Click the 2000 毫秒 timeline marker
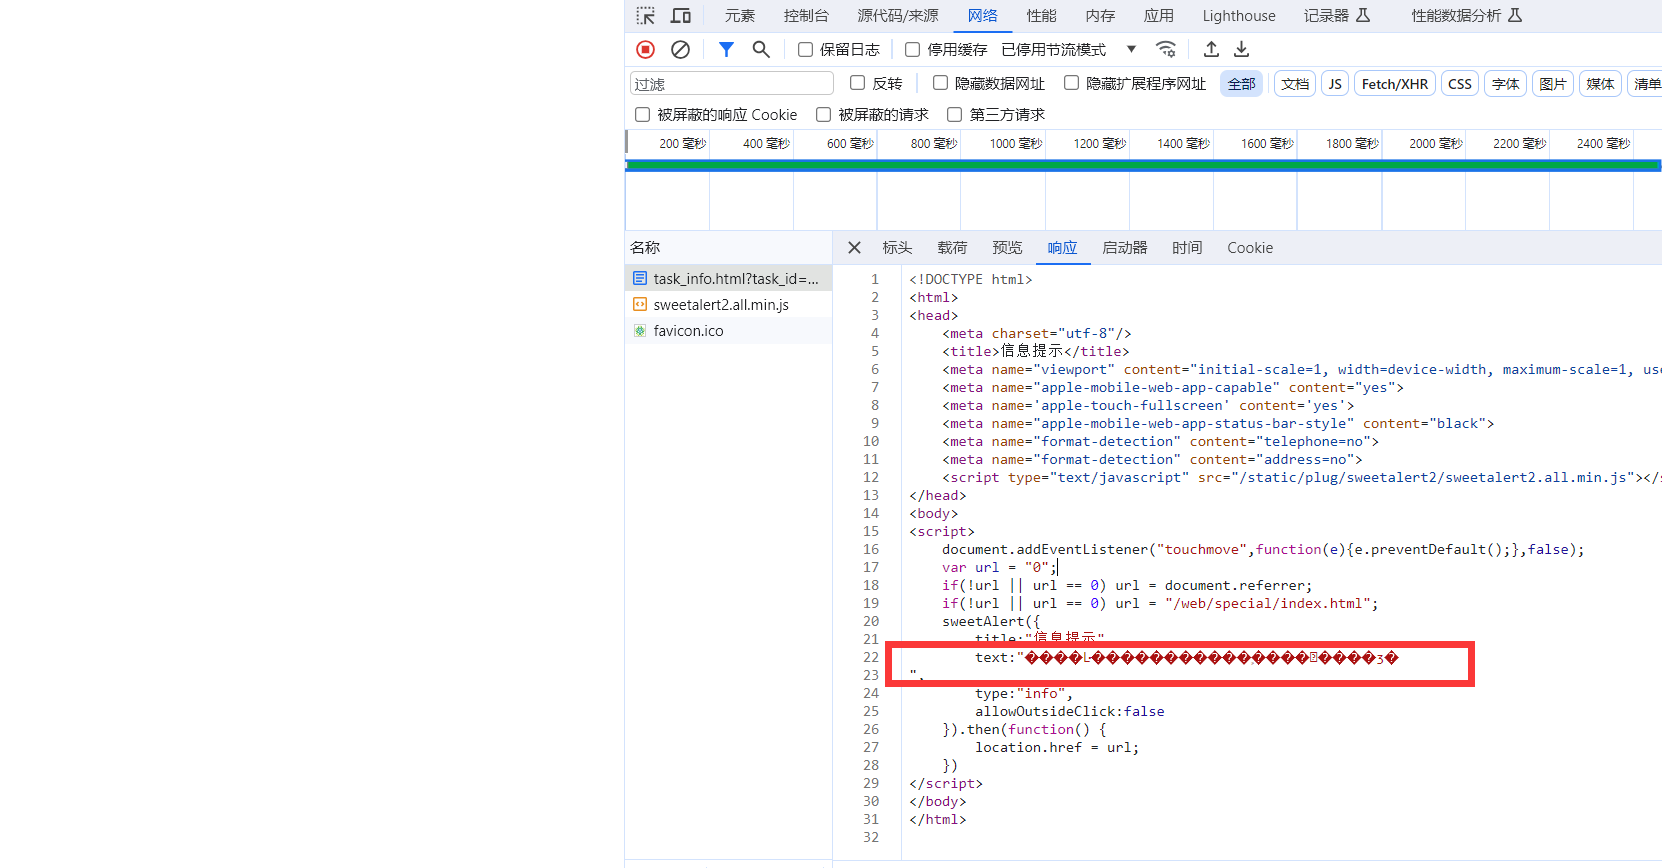Viewport: 1662px width, 868px height. (x=1436, y=144)
